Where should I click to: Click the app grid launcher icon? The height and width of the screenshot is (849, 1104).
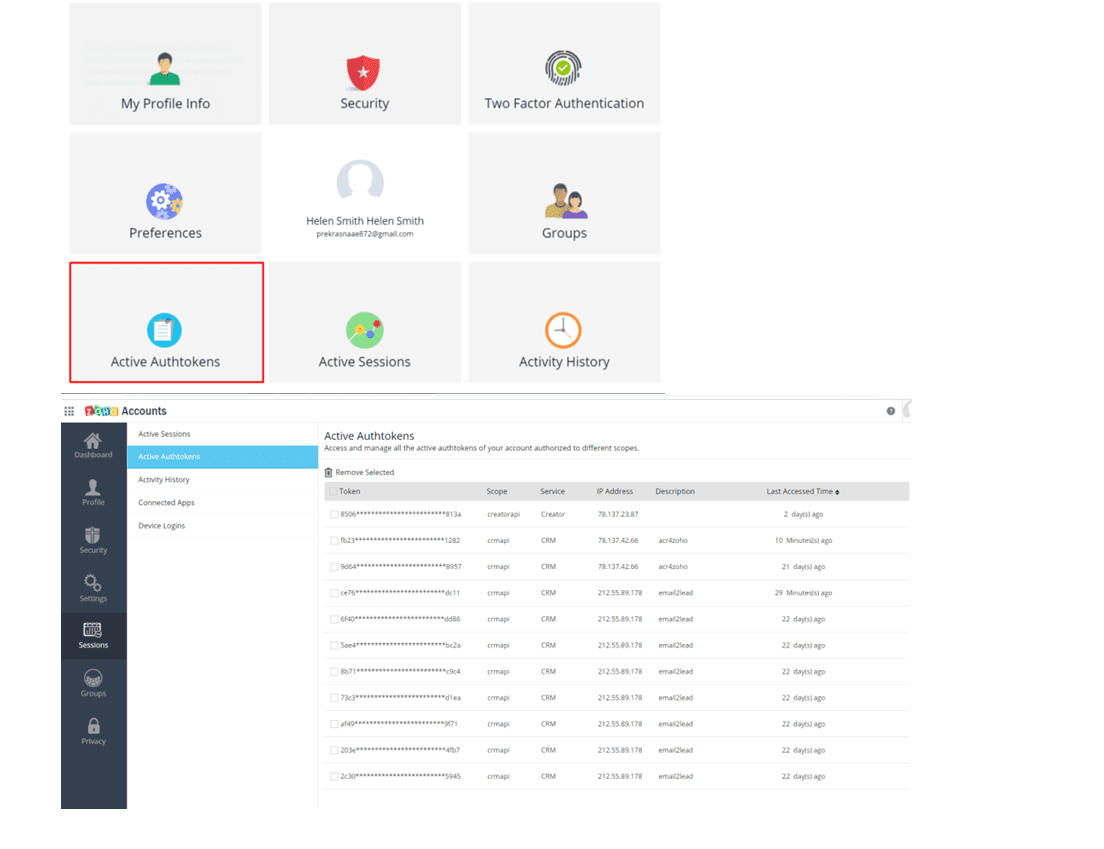tap(69, 411)
